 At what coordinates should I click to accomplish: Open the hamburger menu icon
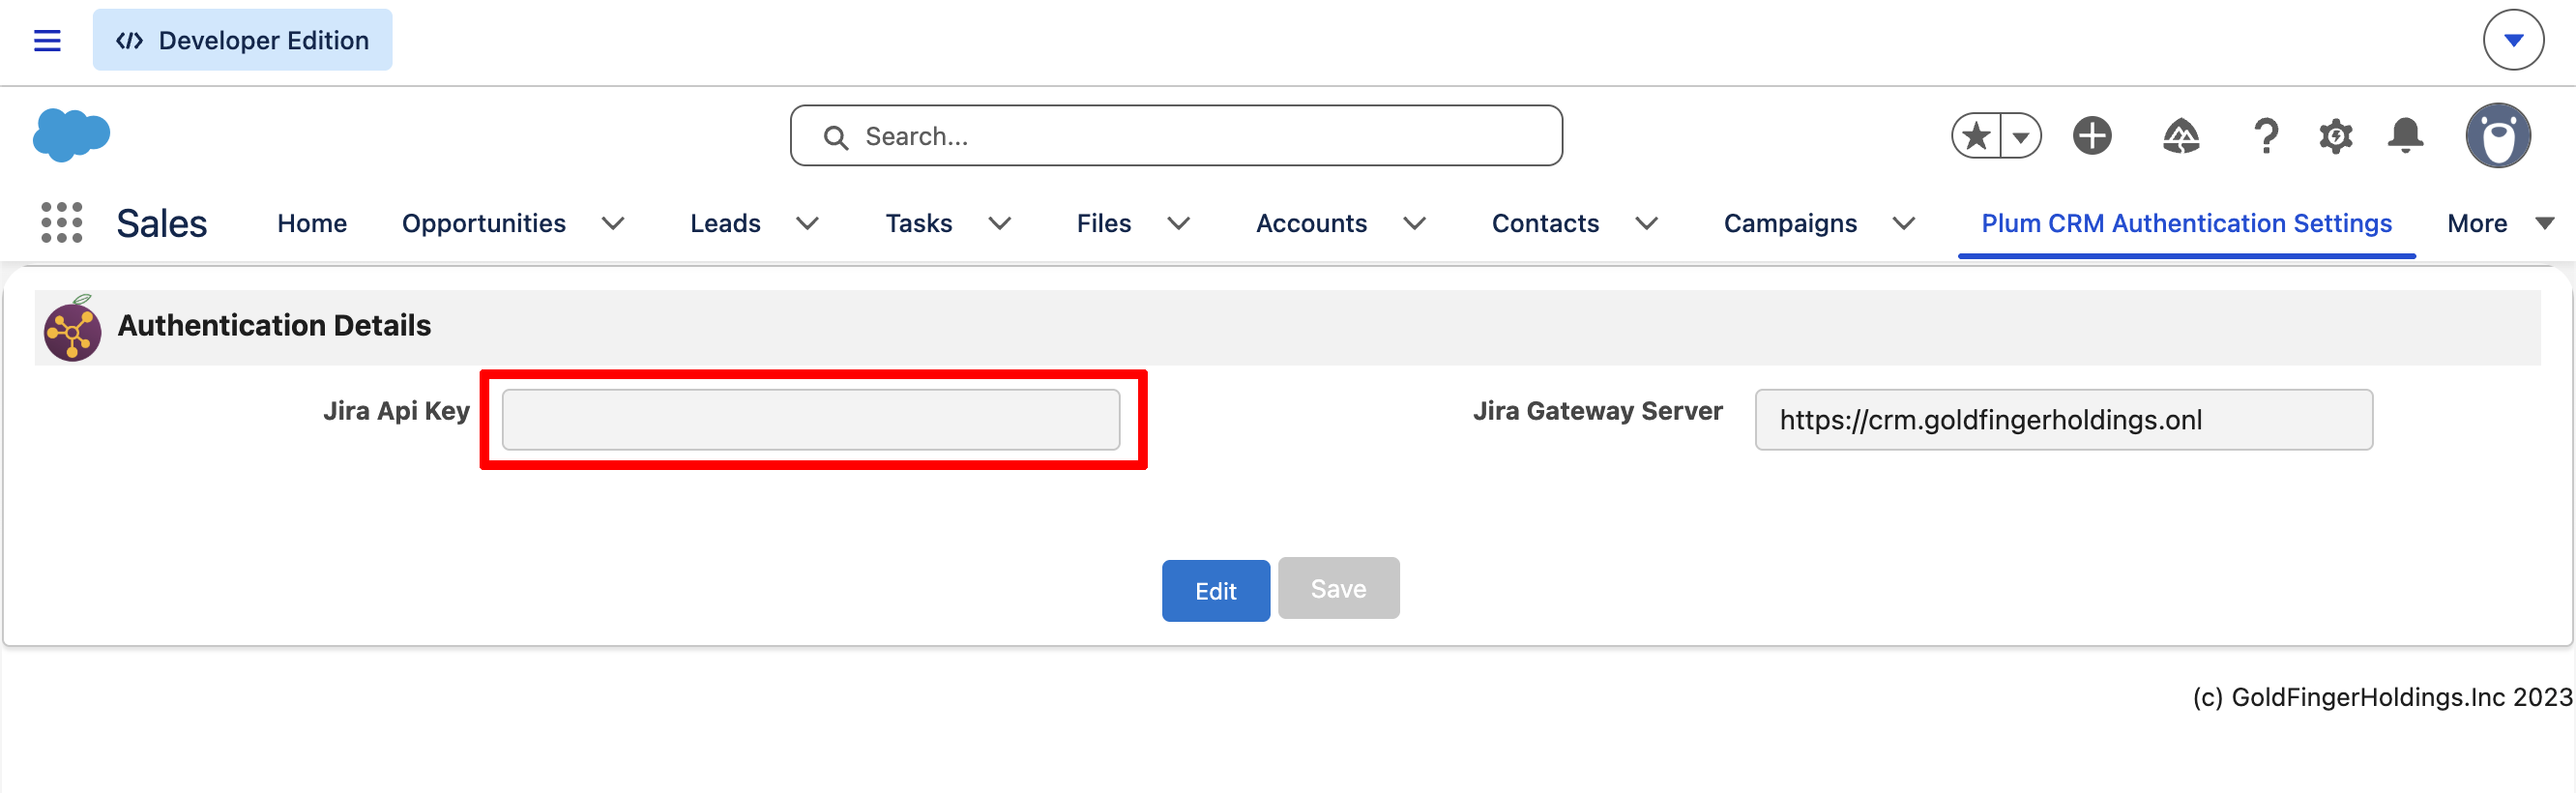(47, 40)
